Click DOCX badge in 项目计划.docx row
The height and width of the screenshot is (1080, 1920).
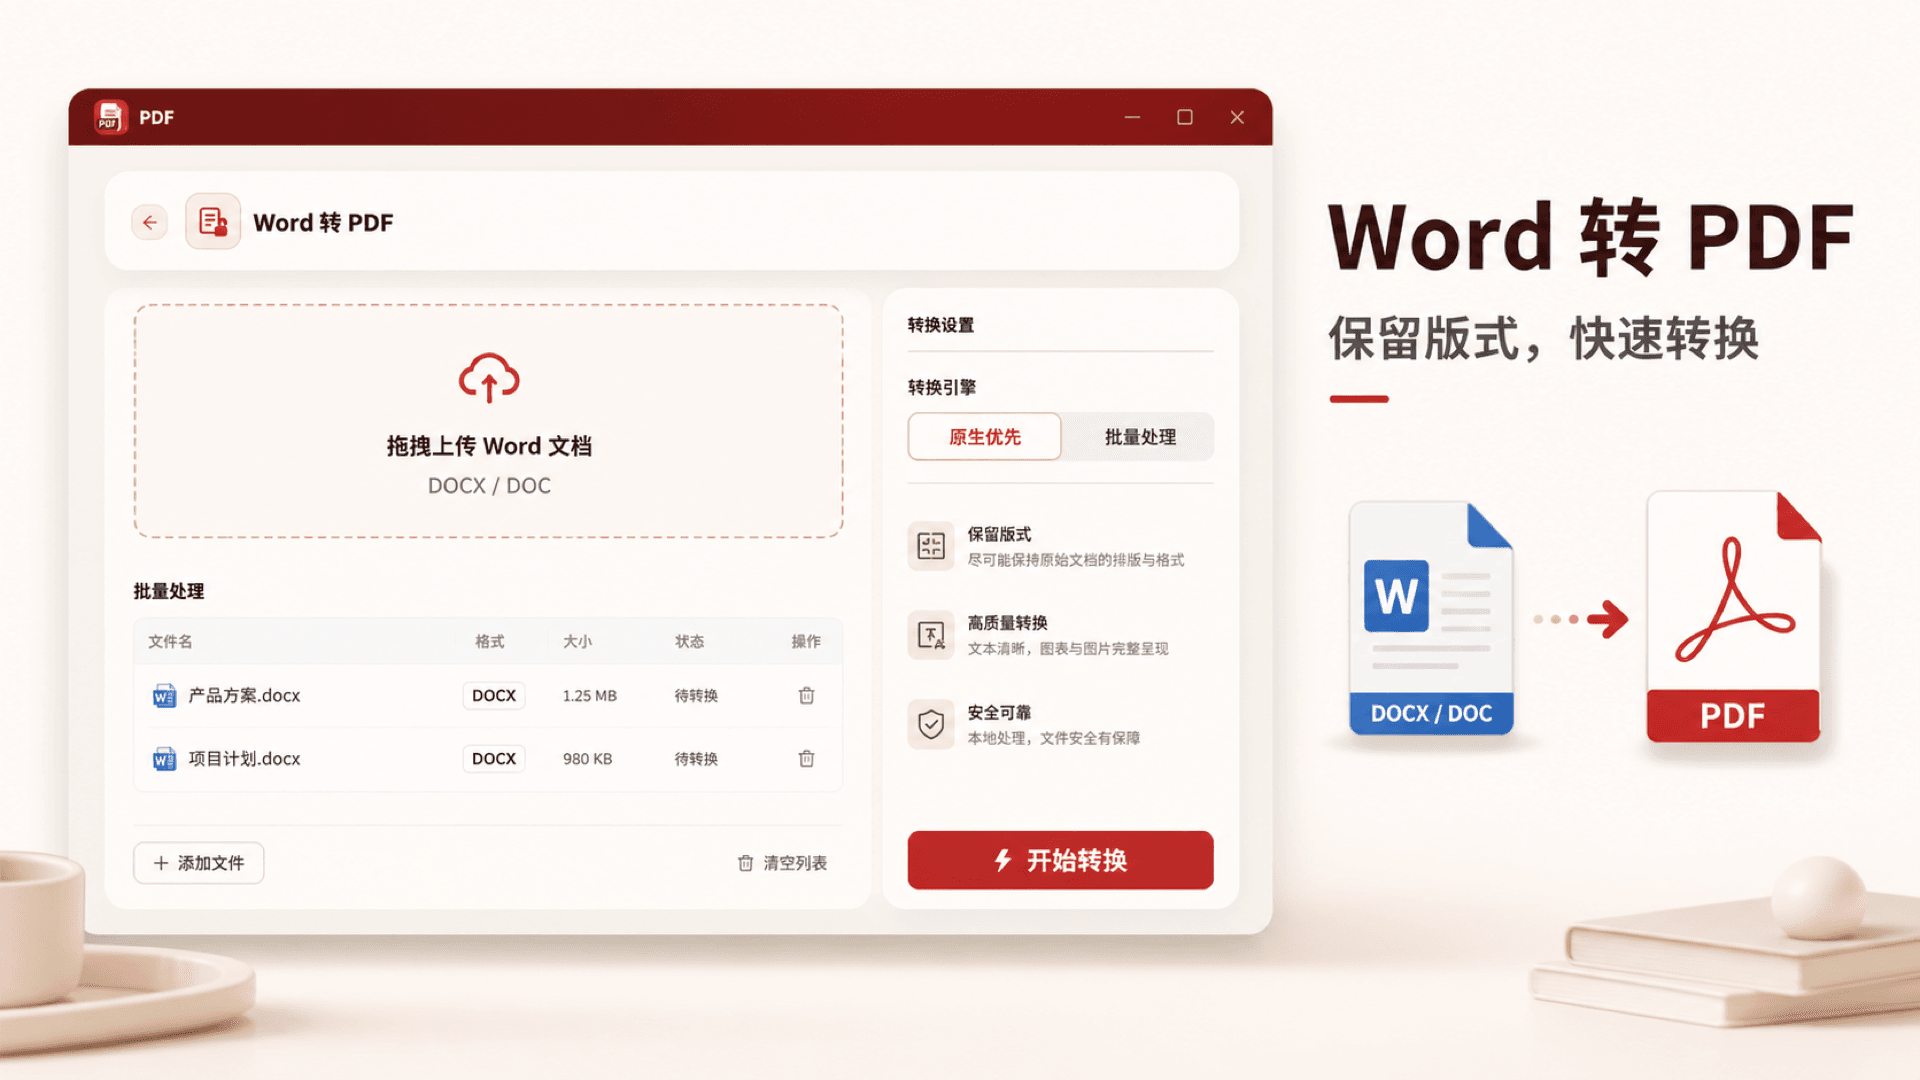[x=494, y=759]
